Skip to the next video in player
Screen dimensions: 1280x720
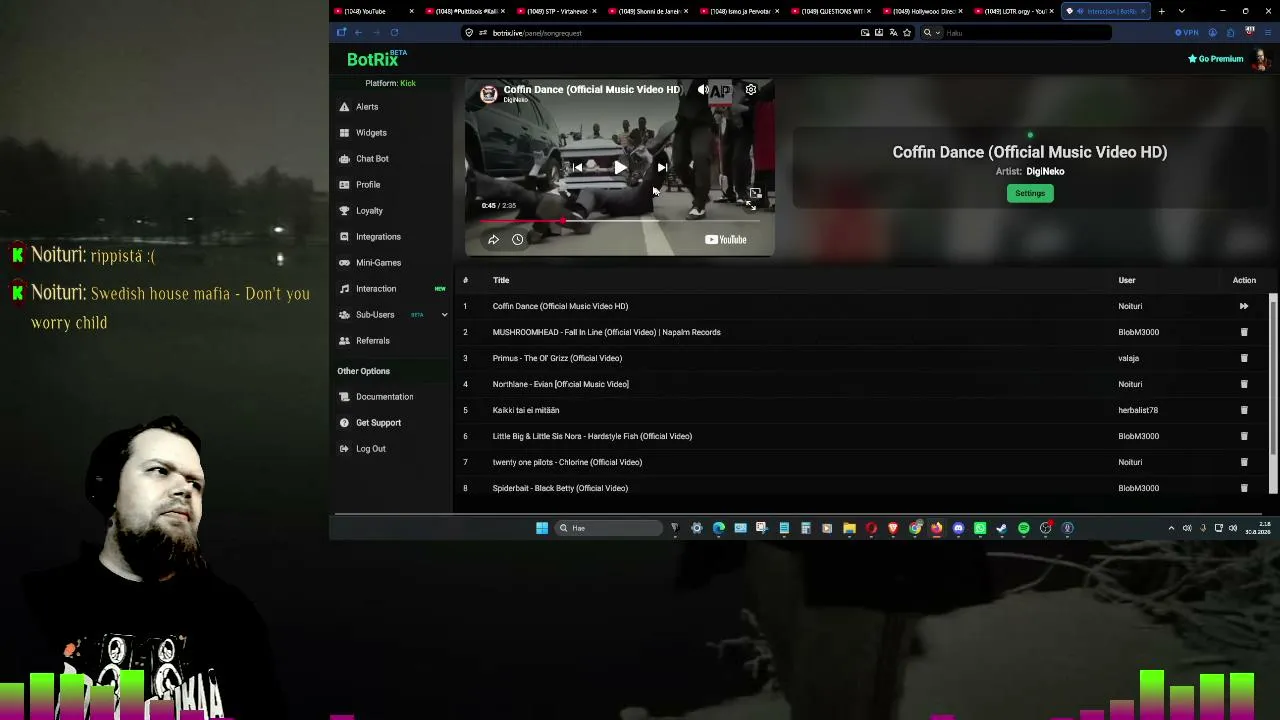point(662,168)
